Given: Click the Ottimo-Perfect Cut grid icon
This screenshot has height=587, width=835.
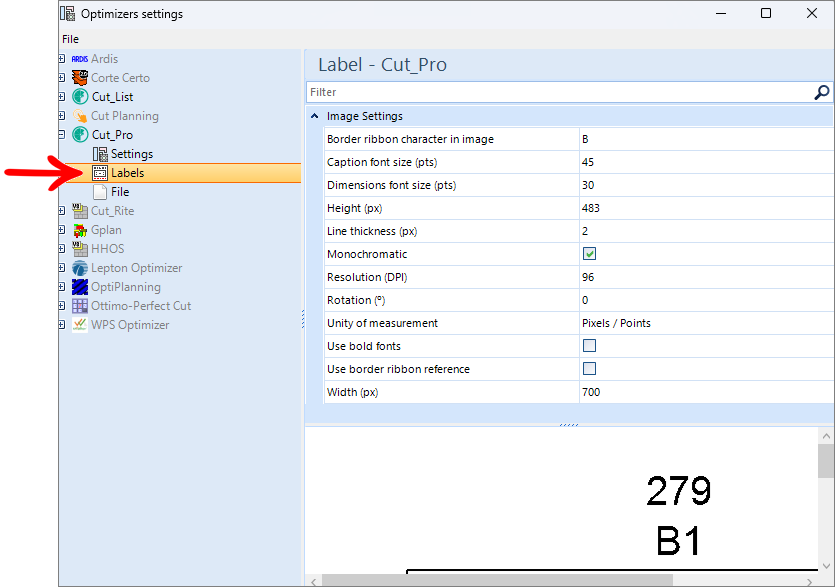Looking at the screenshot, I should 80,306.
